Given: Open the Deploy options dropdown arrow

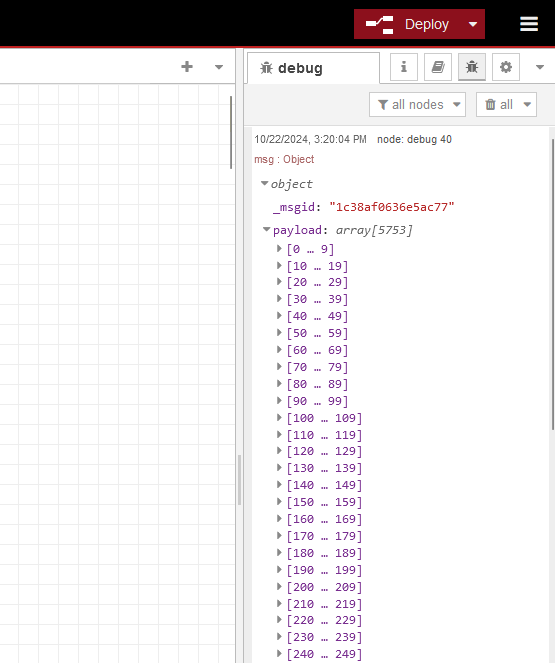Looking at the screenshot, I should click(473, 24).
